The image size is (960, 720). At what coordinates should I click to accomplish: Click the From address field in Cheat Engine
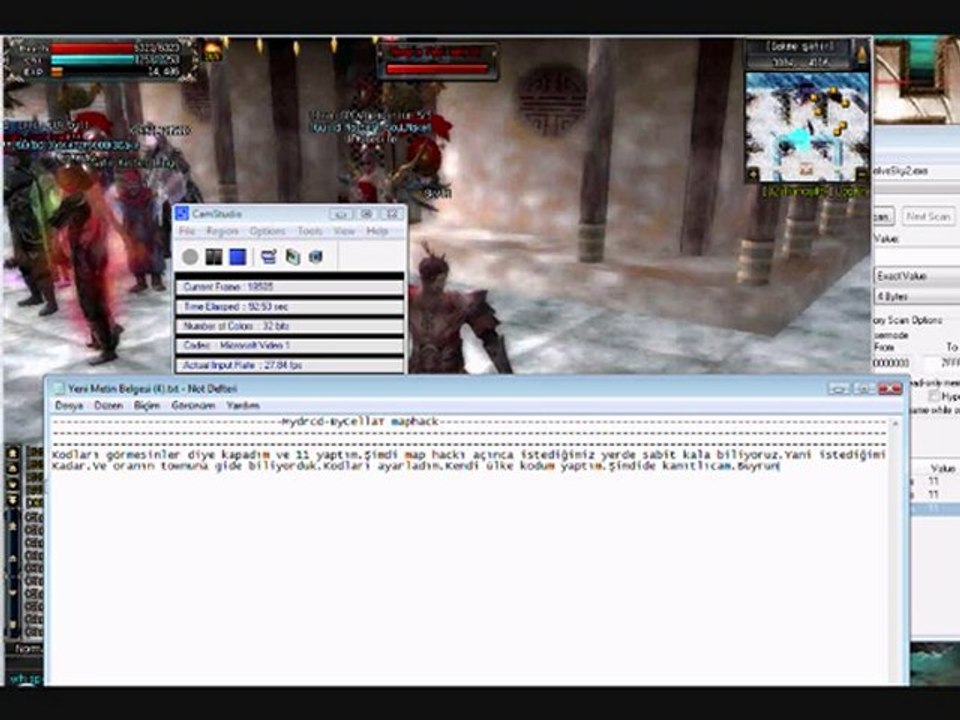click(891, 362)
